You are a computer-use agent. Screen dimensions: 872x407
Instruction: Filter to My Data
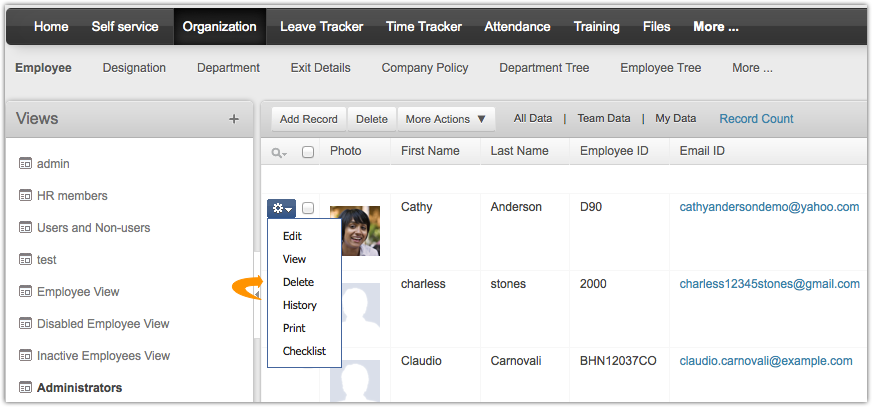pyautogui.click(x=676, y=118)
